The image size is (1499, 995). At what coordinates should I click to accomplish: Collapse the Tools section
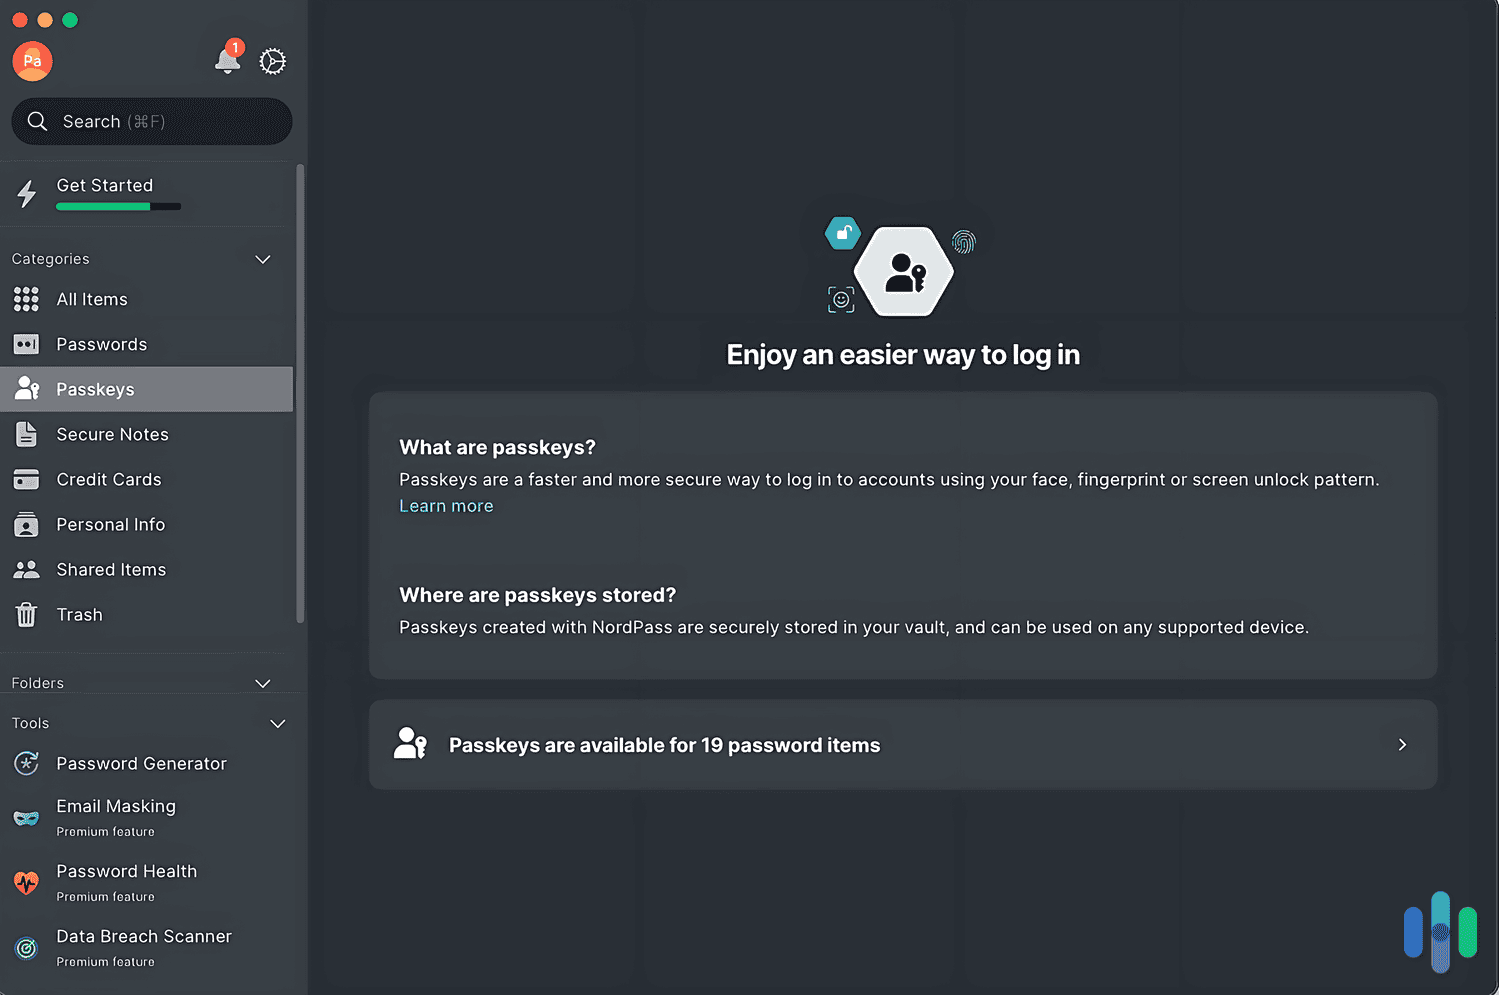(277, 723)
